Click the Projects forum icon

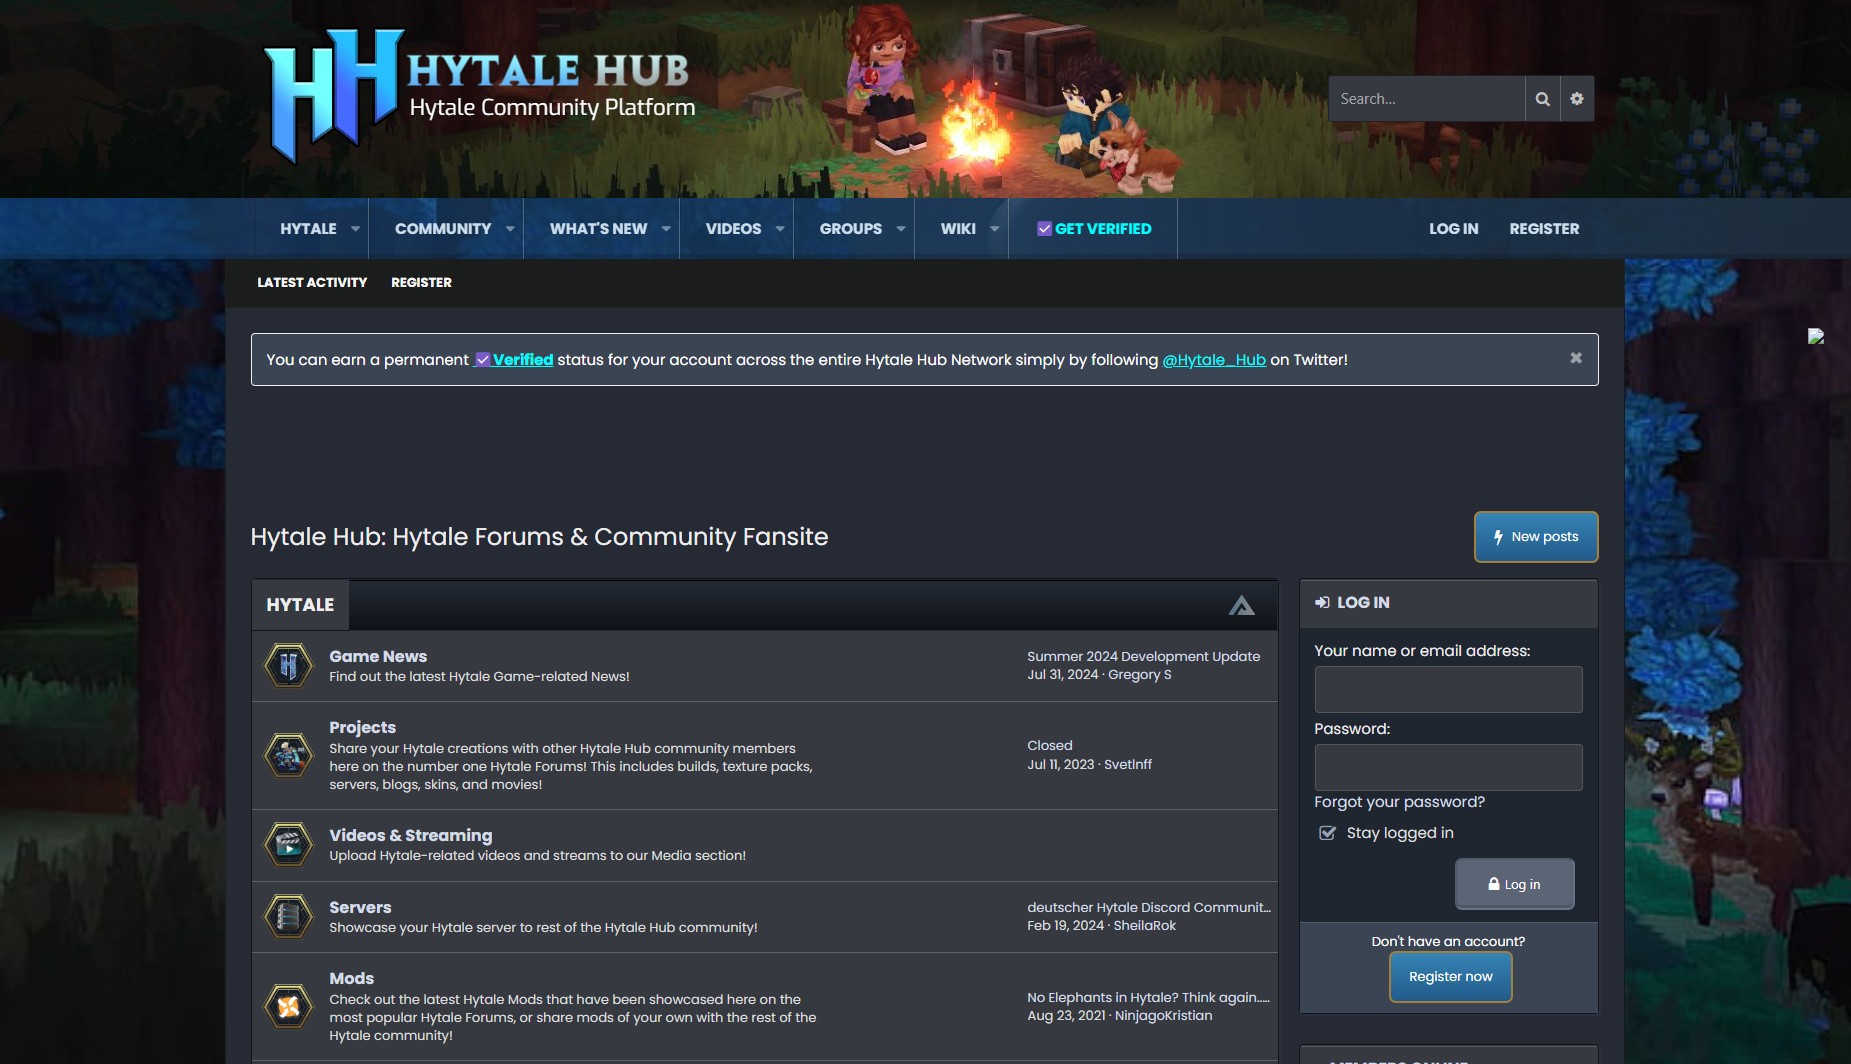click(x=288, y=755)
